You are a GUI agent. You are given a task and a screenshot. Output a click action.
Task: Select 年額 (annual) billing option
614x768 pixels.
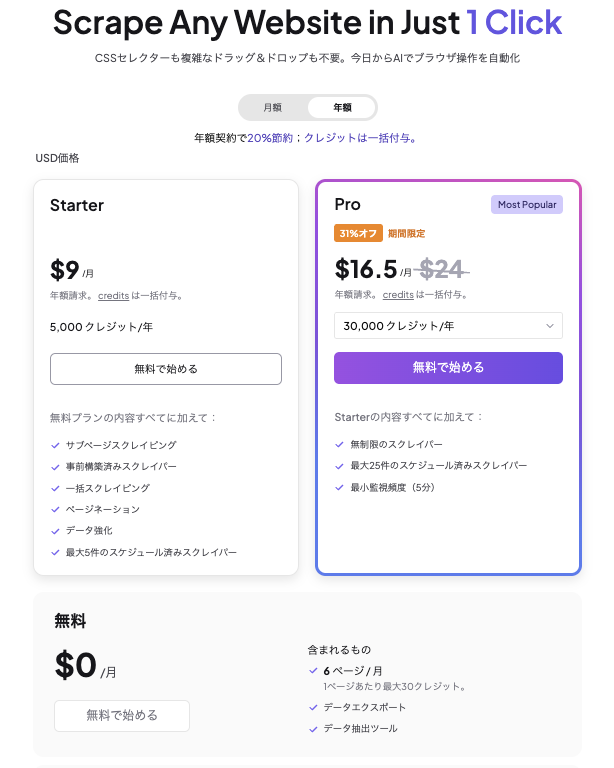tap(342, 107)
